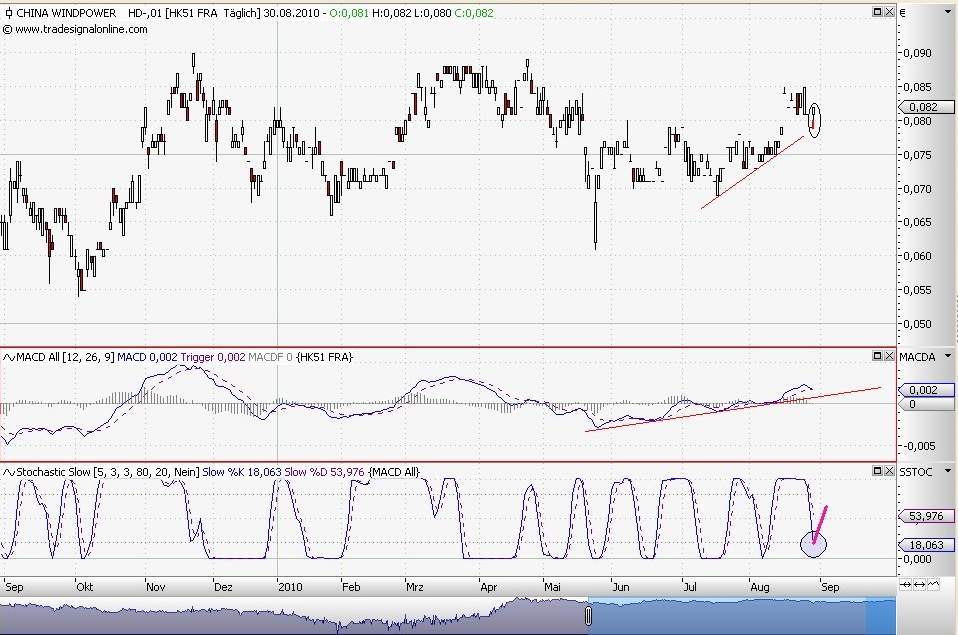The image size is (958, 635).
Task: Click the chart line view icon beside time axis
Action: tap(934, 585)
